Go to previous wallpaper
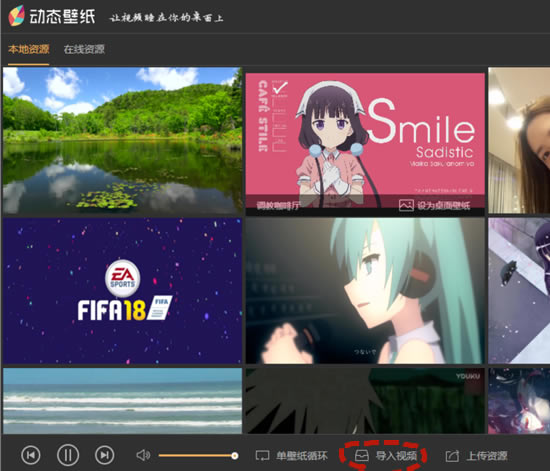 coord(31,455)
